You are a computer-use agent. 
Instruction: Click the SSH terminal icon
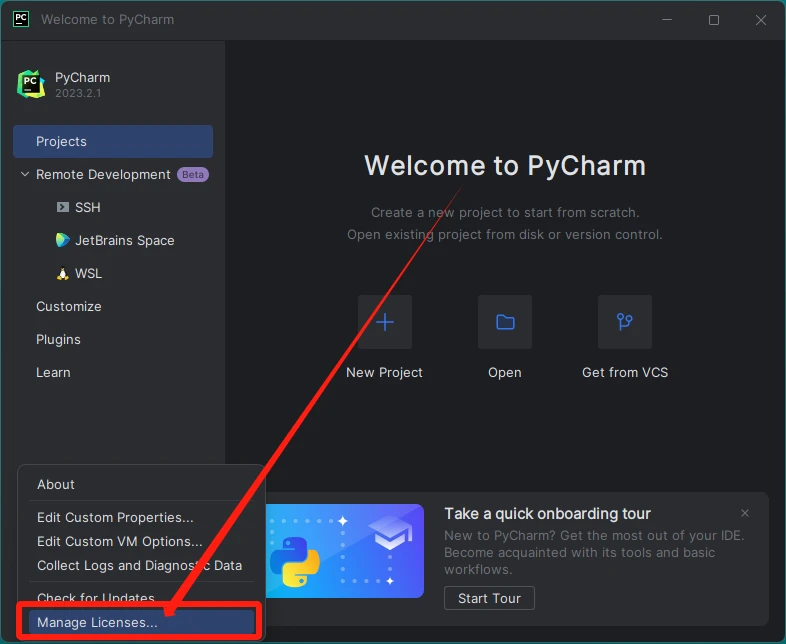pyautogui.click(x=63, y=208)
